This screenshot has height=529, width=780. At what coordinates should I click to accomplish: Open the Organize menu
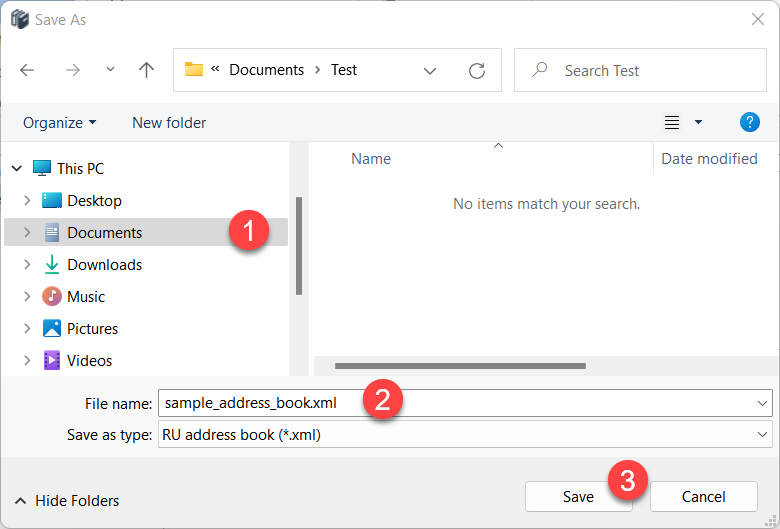click(60, 122)
